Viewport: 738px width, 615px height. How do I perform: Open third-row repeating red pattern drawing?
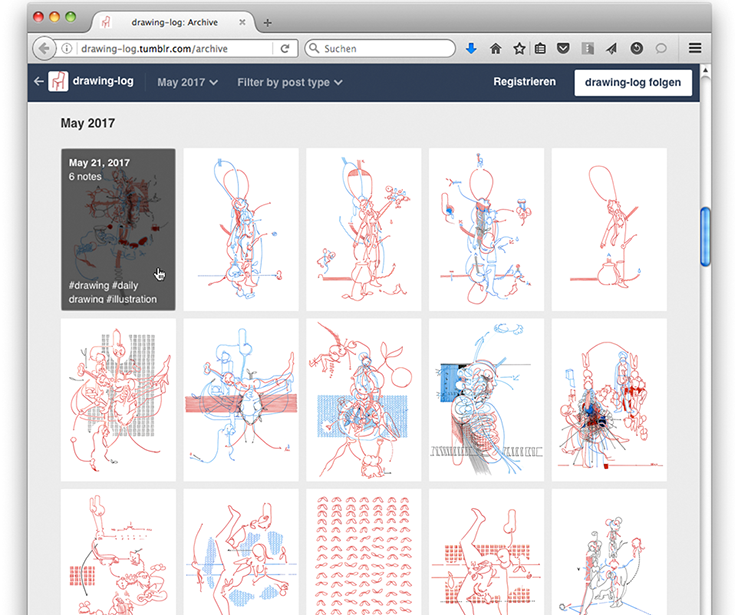coord(364,552)
